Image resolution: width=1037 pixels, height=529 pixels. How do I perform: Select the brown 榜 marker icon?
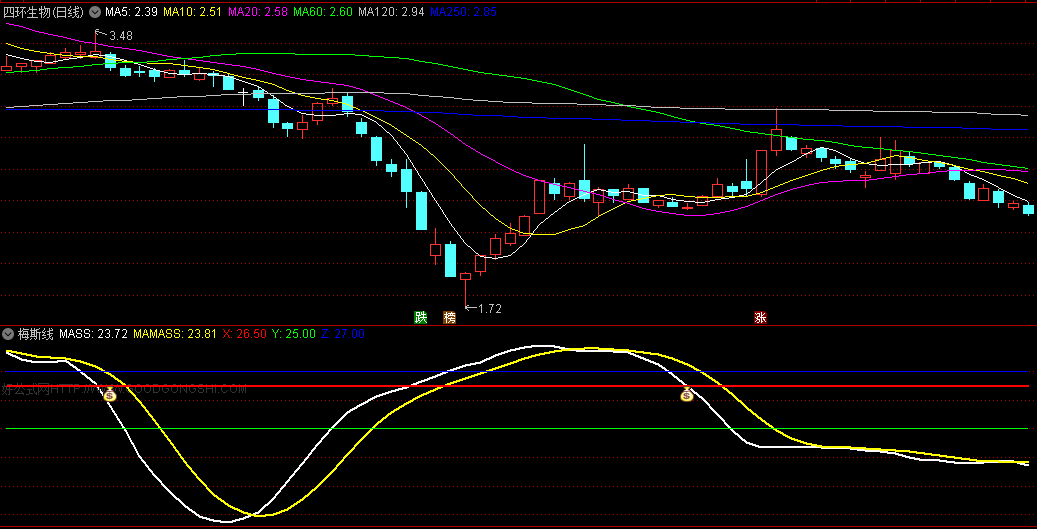click(x=449, y=318)
